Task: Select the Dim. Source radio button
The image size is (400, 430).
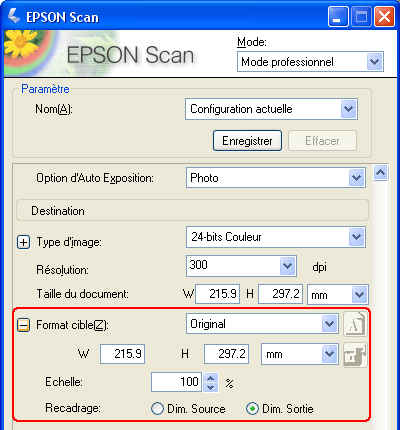Action: pos(157,408)
